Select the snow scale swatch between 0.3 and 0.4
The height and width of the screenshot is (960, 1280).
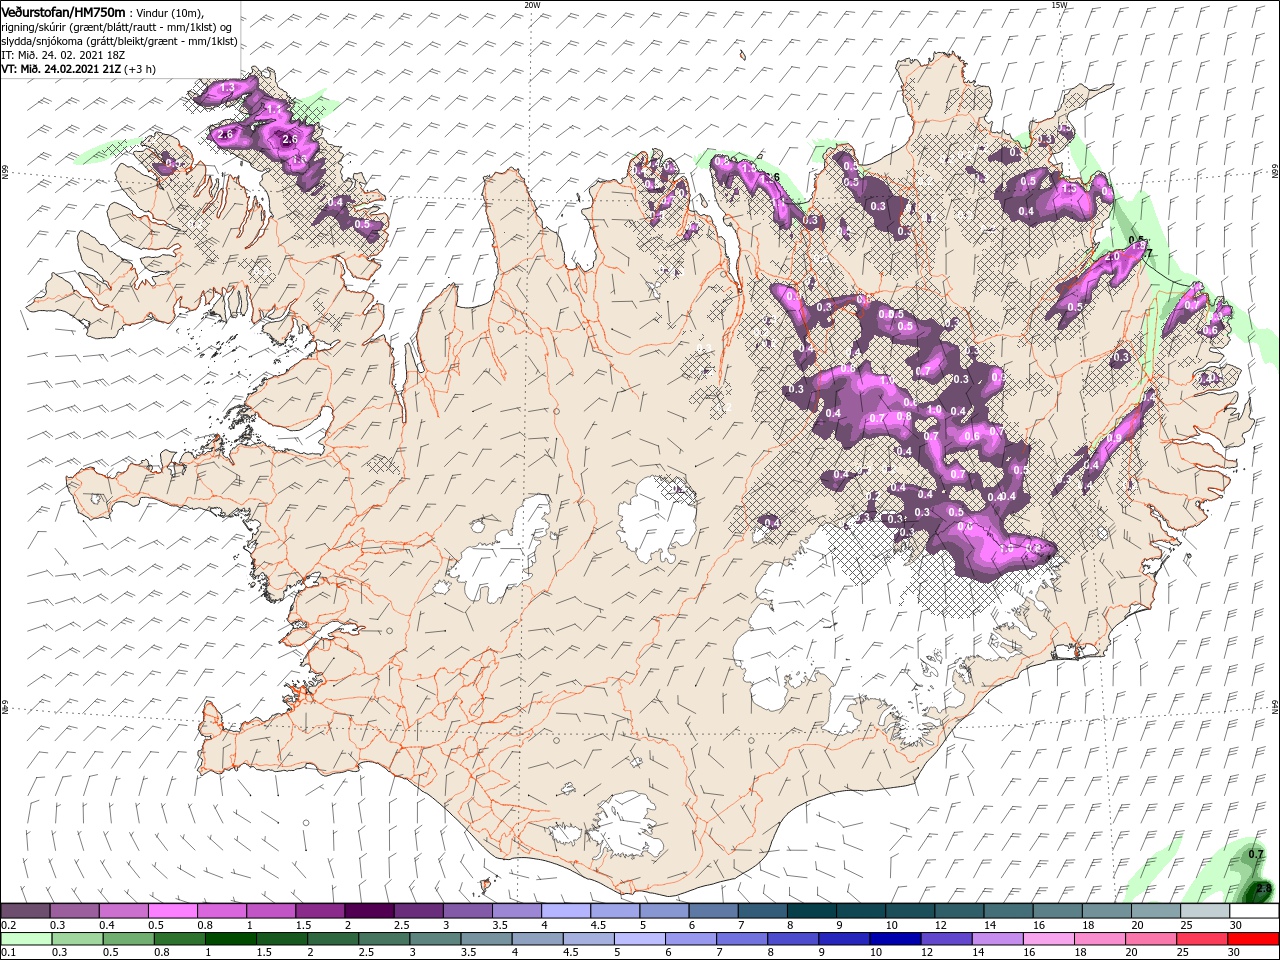click(74, 911)
